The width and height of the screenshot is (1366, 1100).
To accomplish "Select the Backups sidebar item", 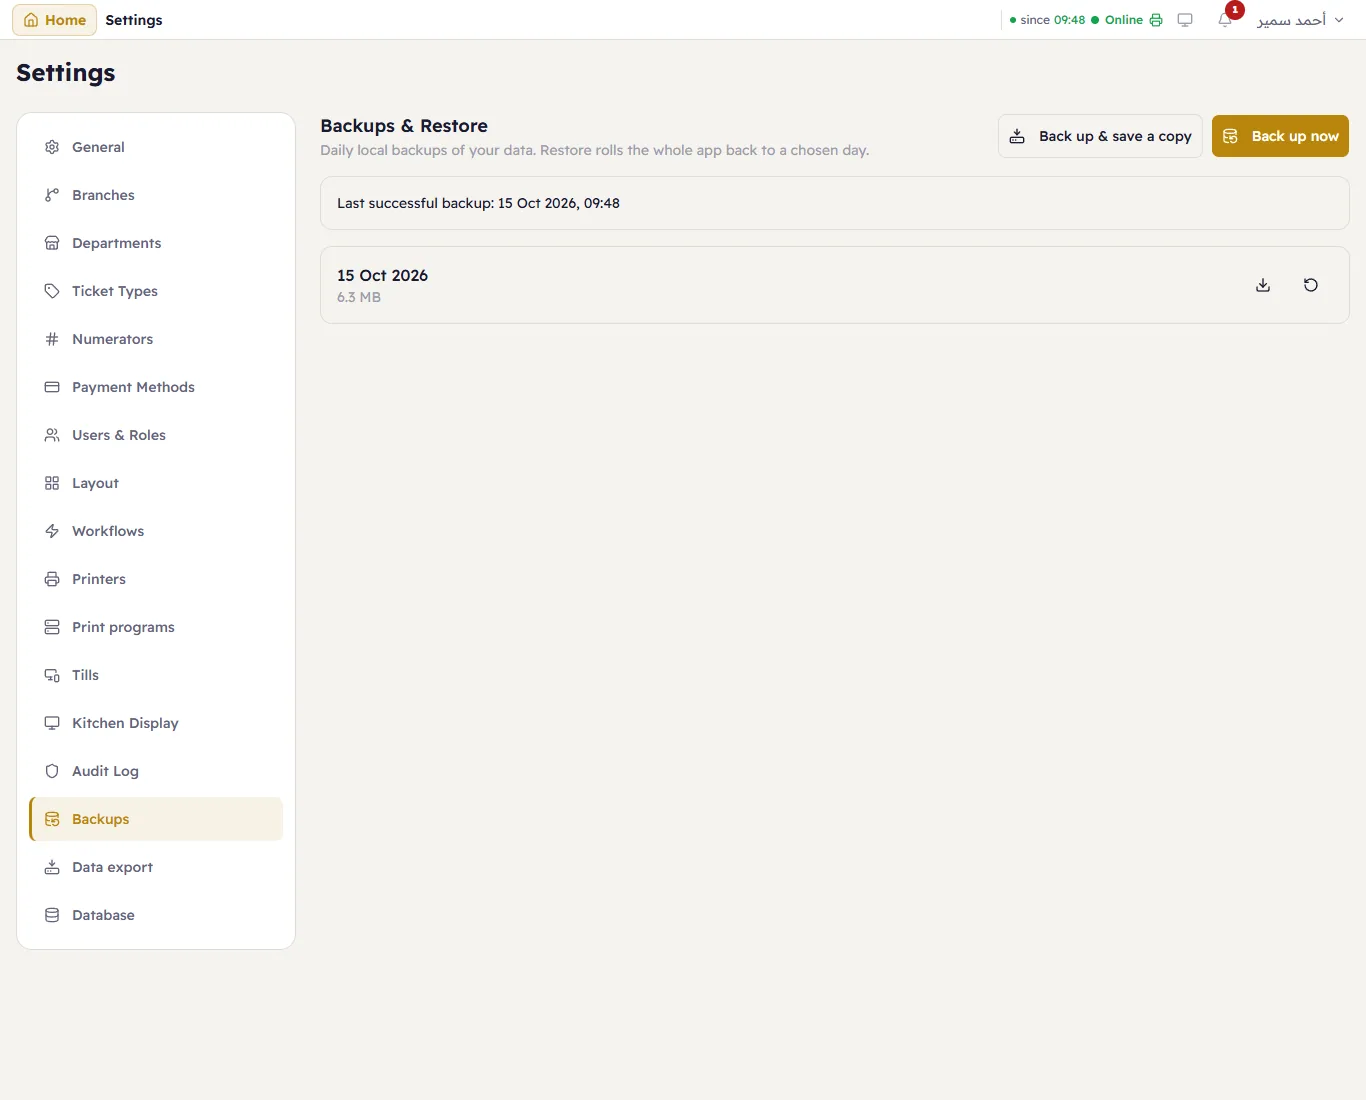I will 156,819.
